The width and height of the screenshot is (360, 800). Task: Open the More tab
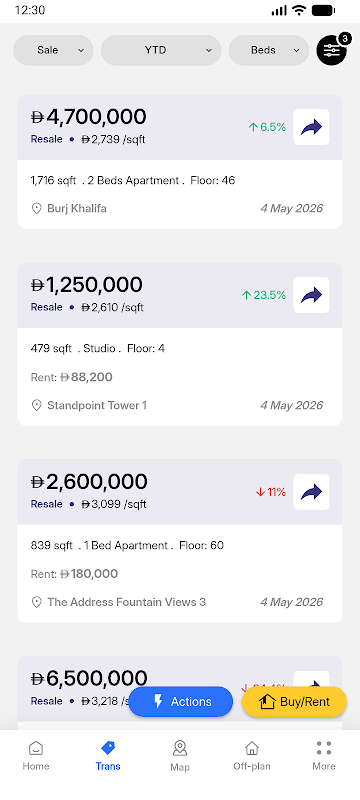(x=324, y=756)
